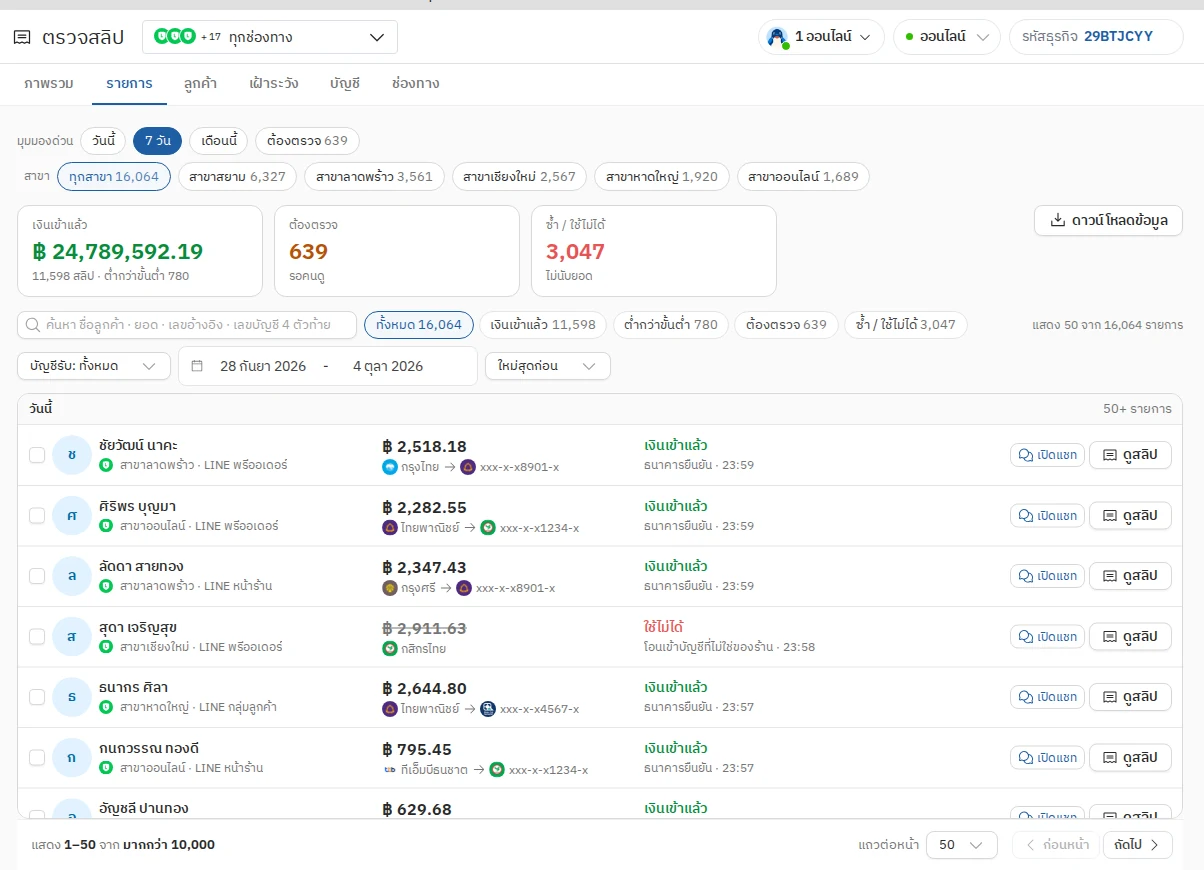Click the กสิกรไทย bank icon in สุดา row
The height and width of the screenshot is (870, 1204).
[x=390, y=649]
